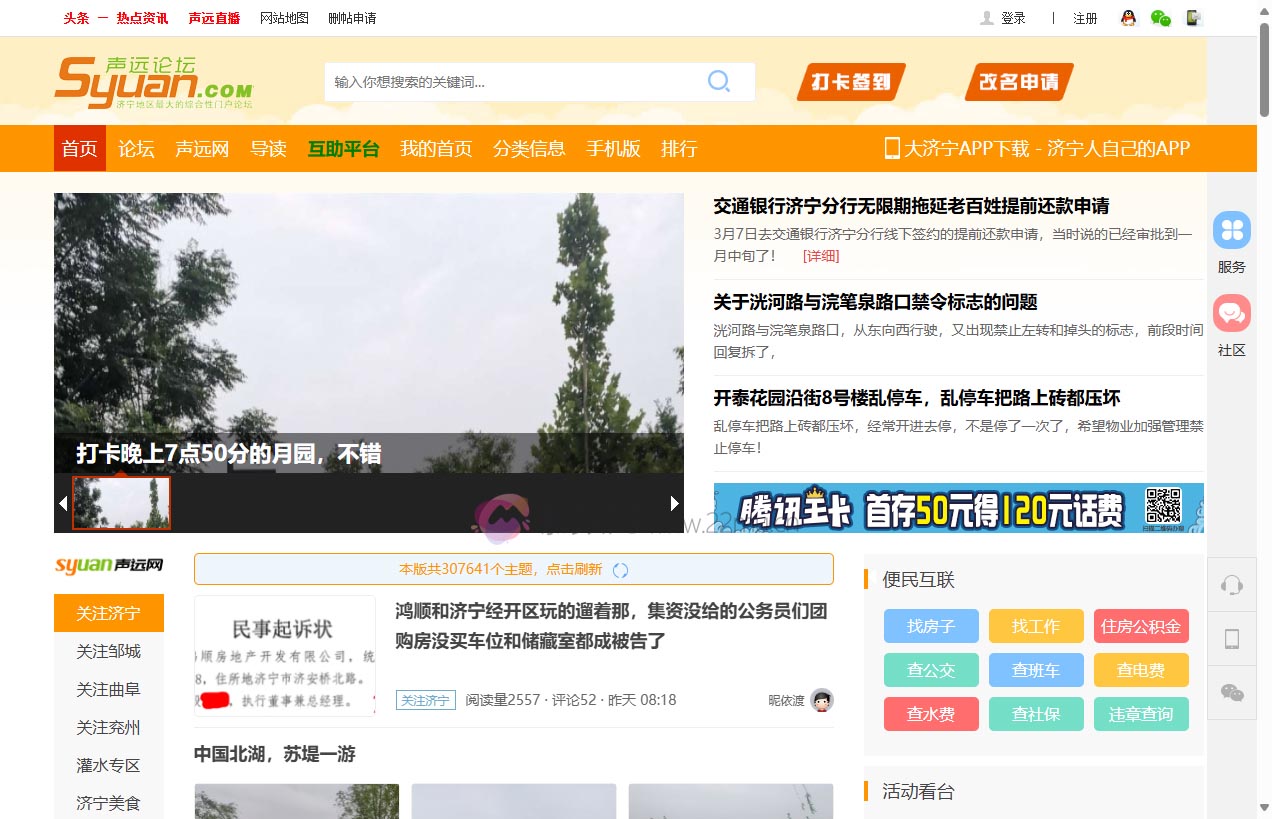
Task: Select 关注邹城 in the left sidebar
Action: 109,652
